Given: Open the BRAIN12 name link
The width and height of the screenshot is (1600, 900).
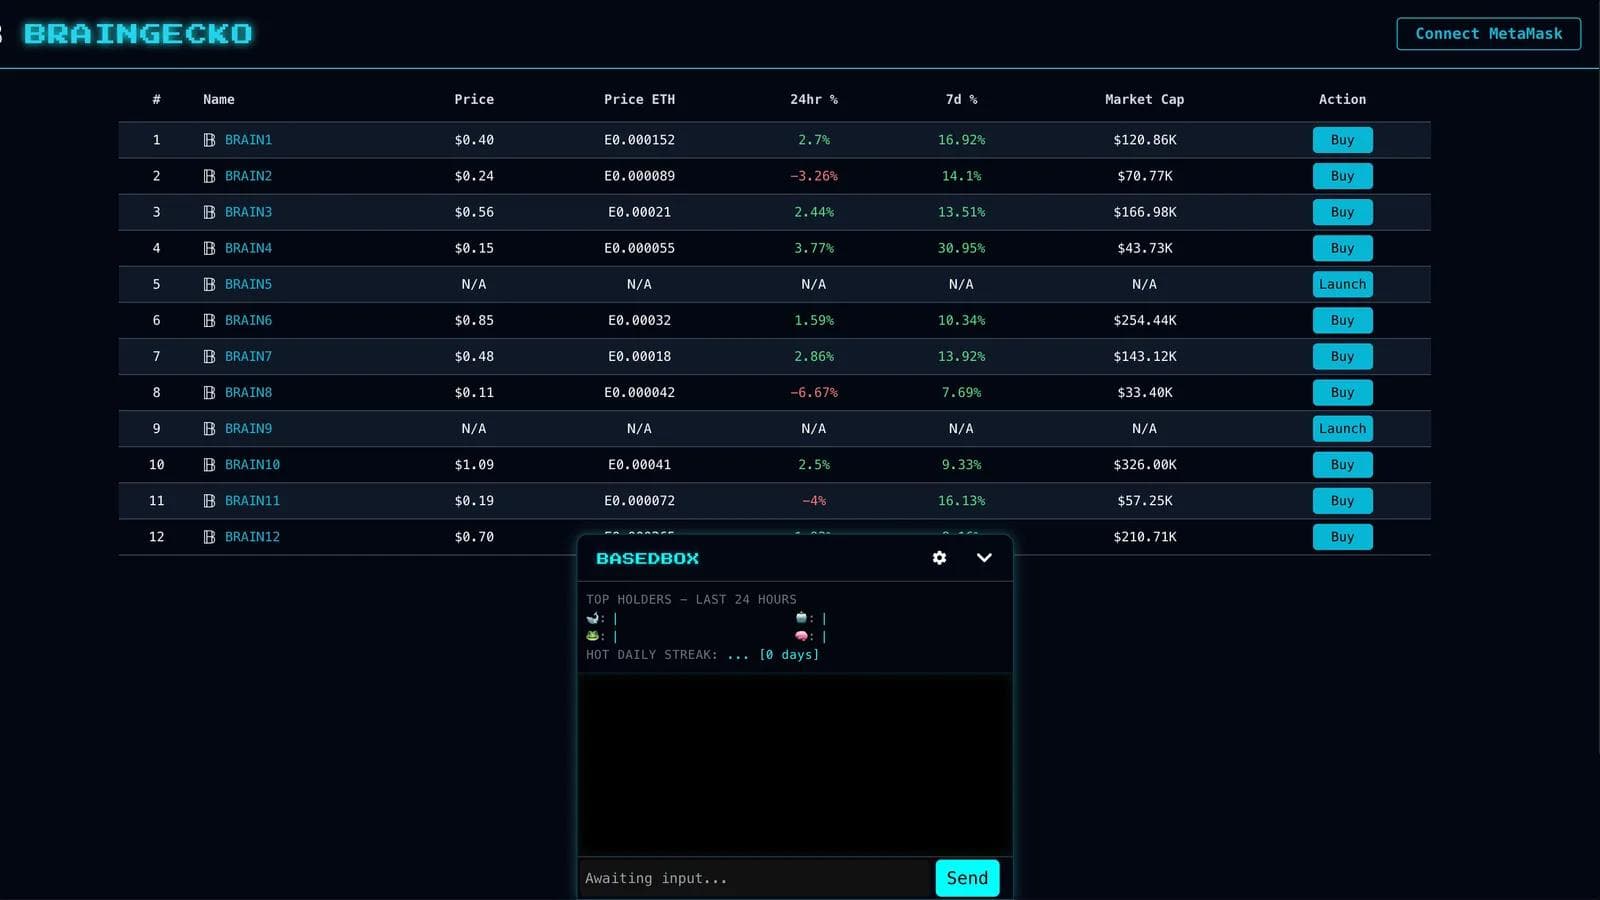Looking at the screenshot, I should 252,537.
